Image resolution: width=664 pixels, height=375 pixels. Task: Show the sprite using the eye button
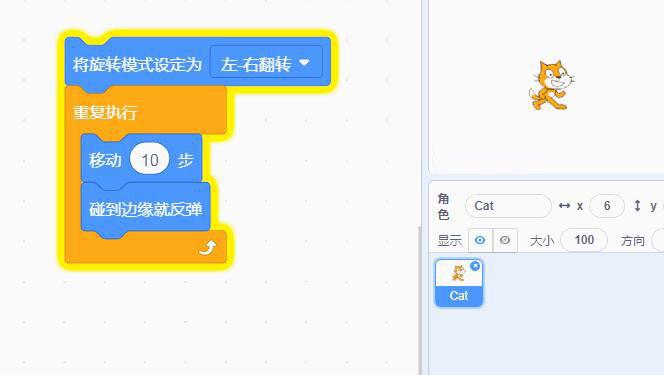pos(480,240)
